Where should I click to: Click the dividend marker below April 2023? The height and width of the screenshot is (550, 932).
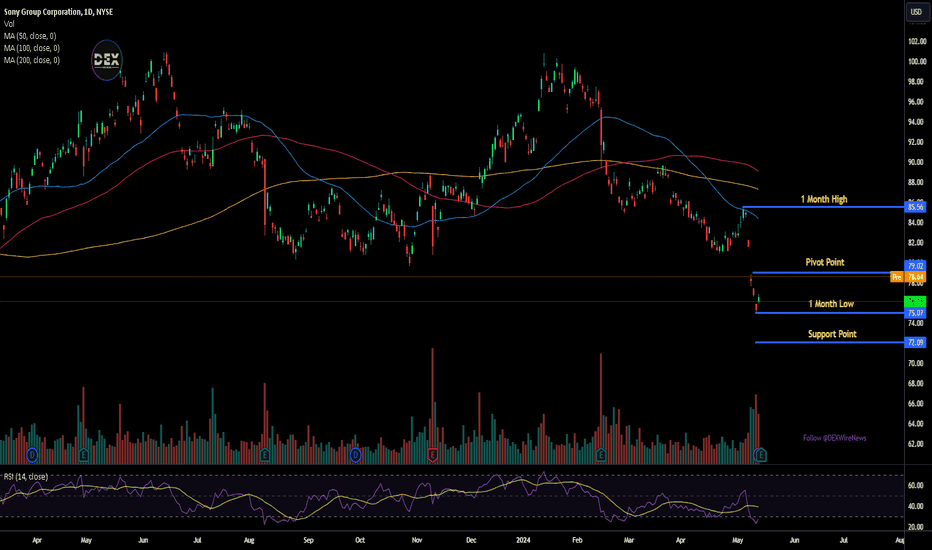[32, 456]
